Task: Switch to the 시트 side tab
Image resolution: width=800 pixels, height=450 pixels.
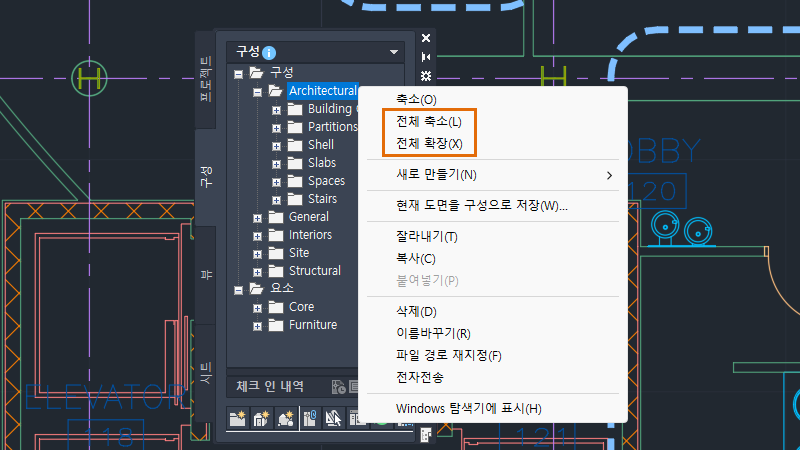Action: tap(206, 372)
